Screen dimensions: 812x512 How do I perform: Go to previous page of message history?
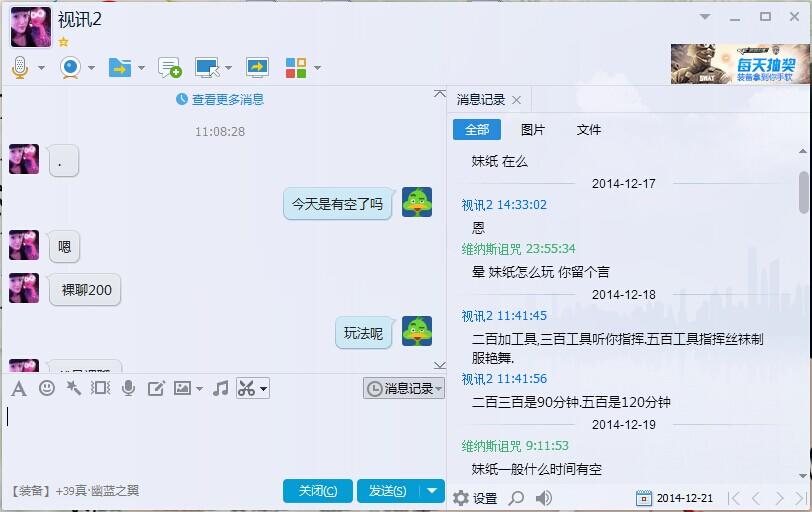pos(756,498)
